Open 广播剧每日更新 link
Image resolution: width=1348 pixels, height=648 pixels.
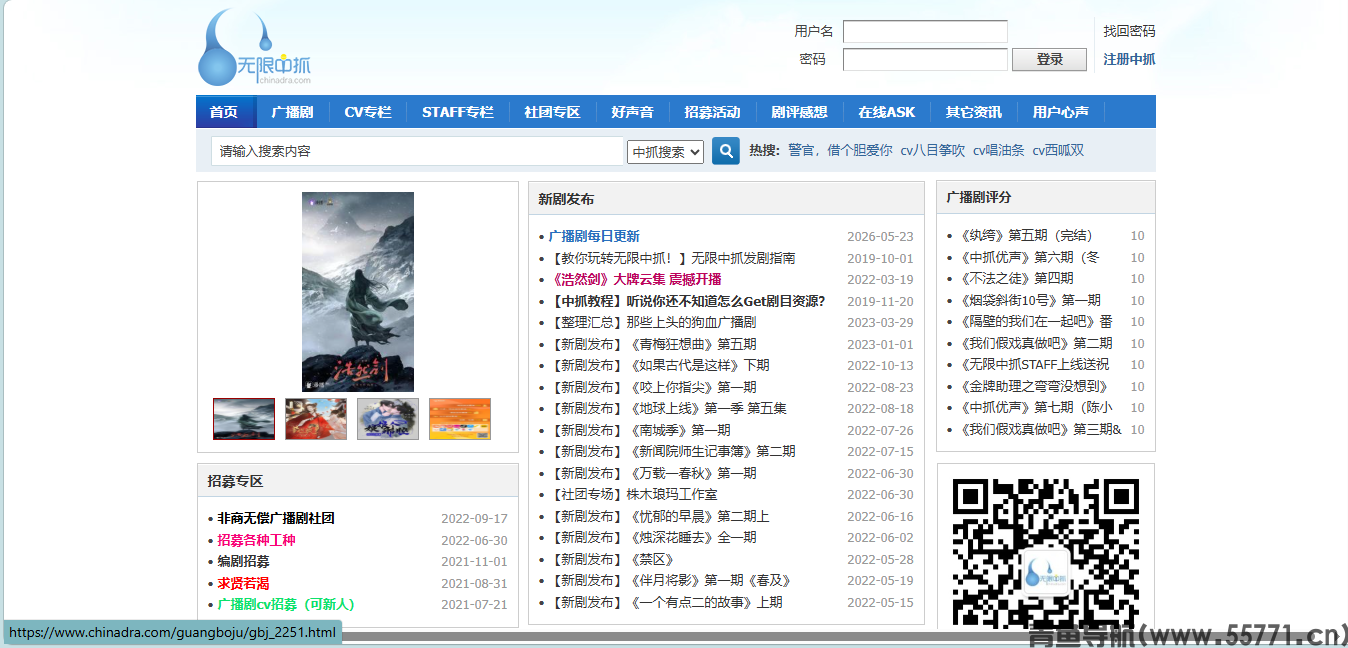(x=594, y=237)
